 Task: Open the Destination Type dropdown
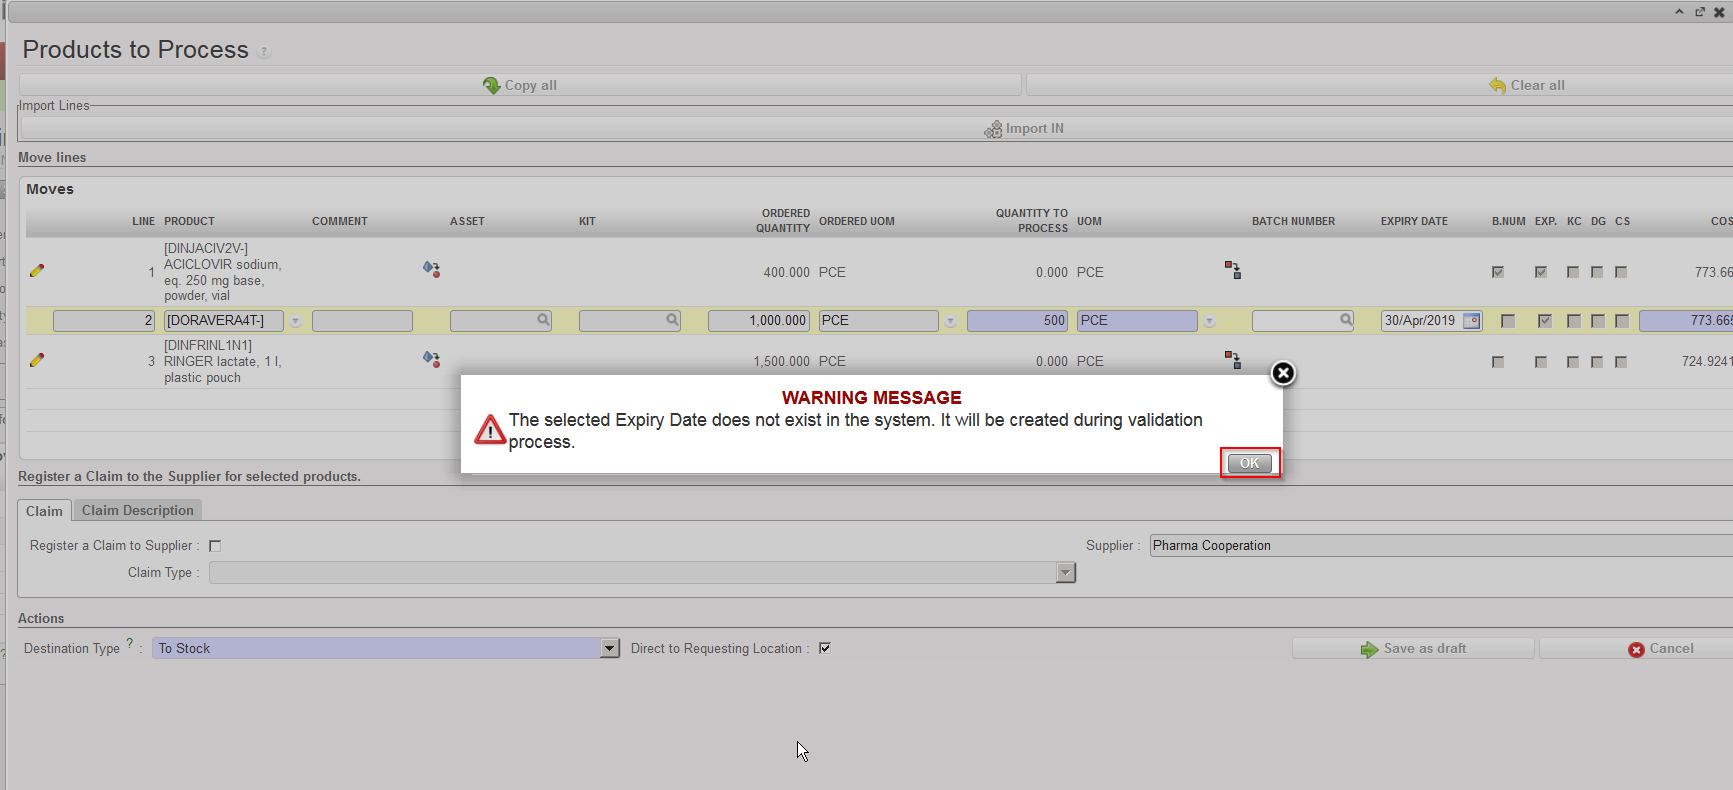pos(609,649)
